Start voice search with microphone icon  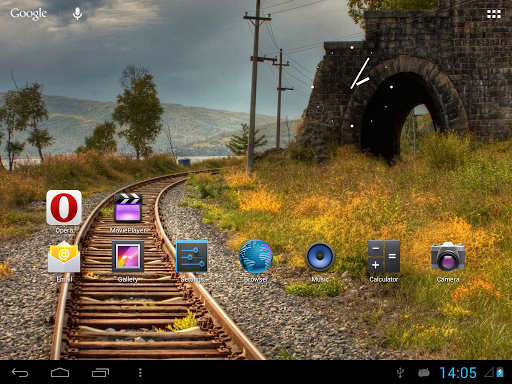pyautogui.click(x=77, y=14)
